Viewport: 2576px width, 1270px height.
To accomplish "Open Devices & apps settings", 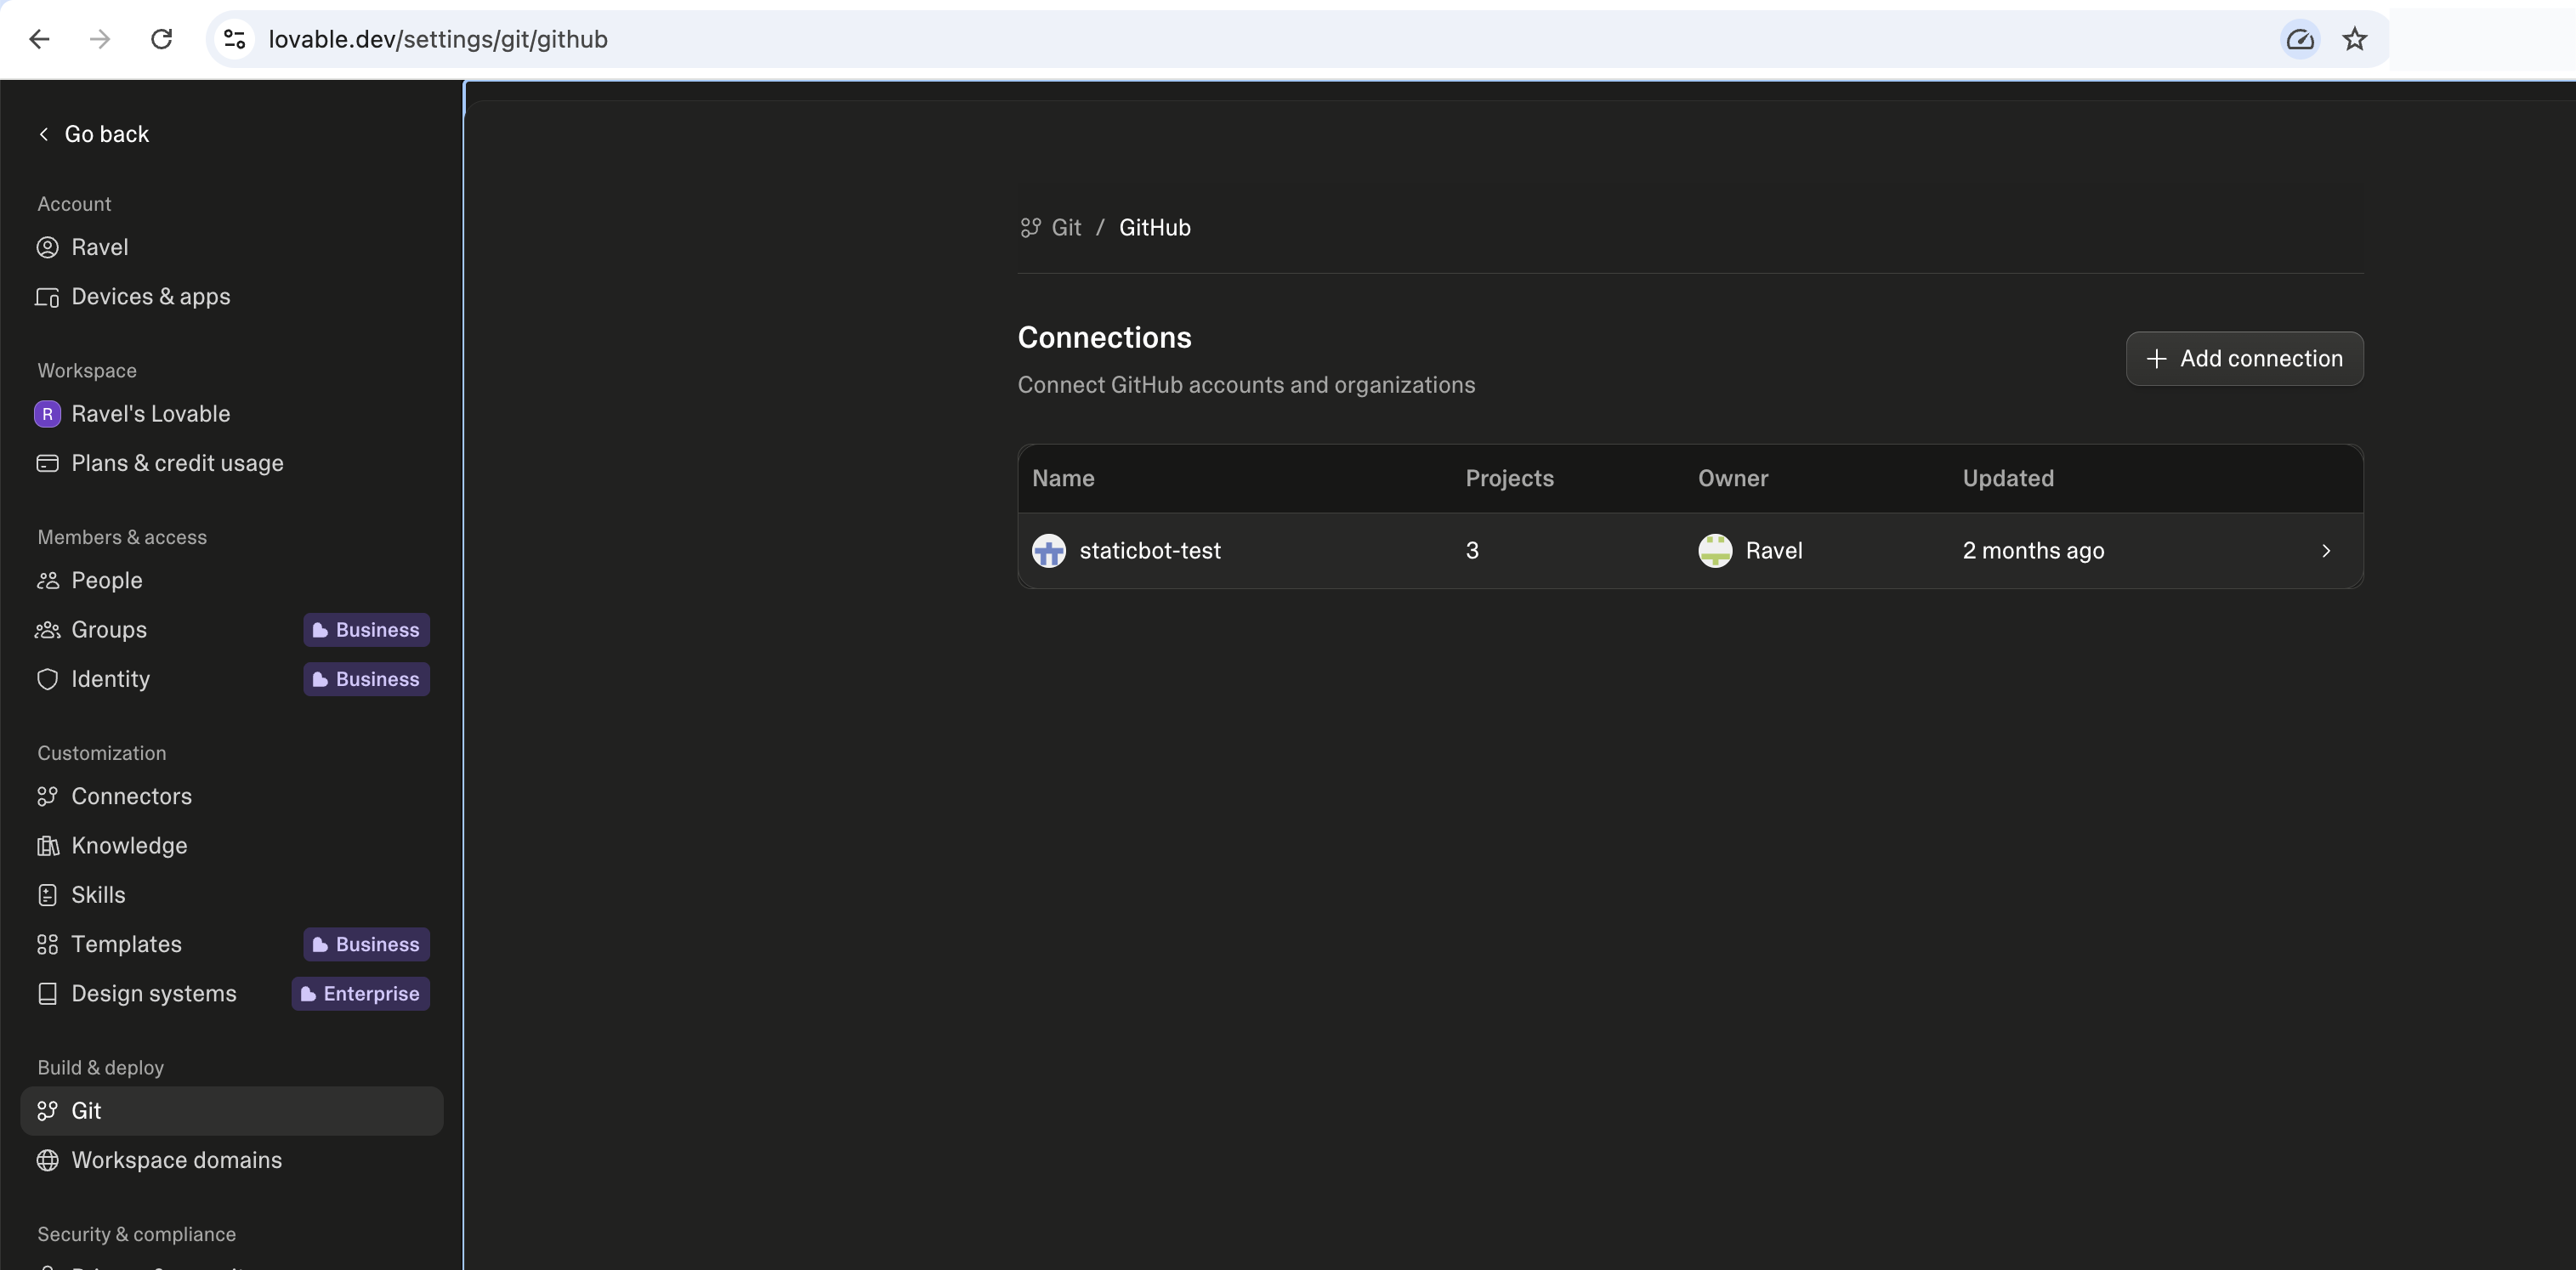I will 232,297.
